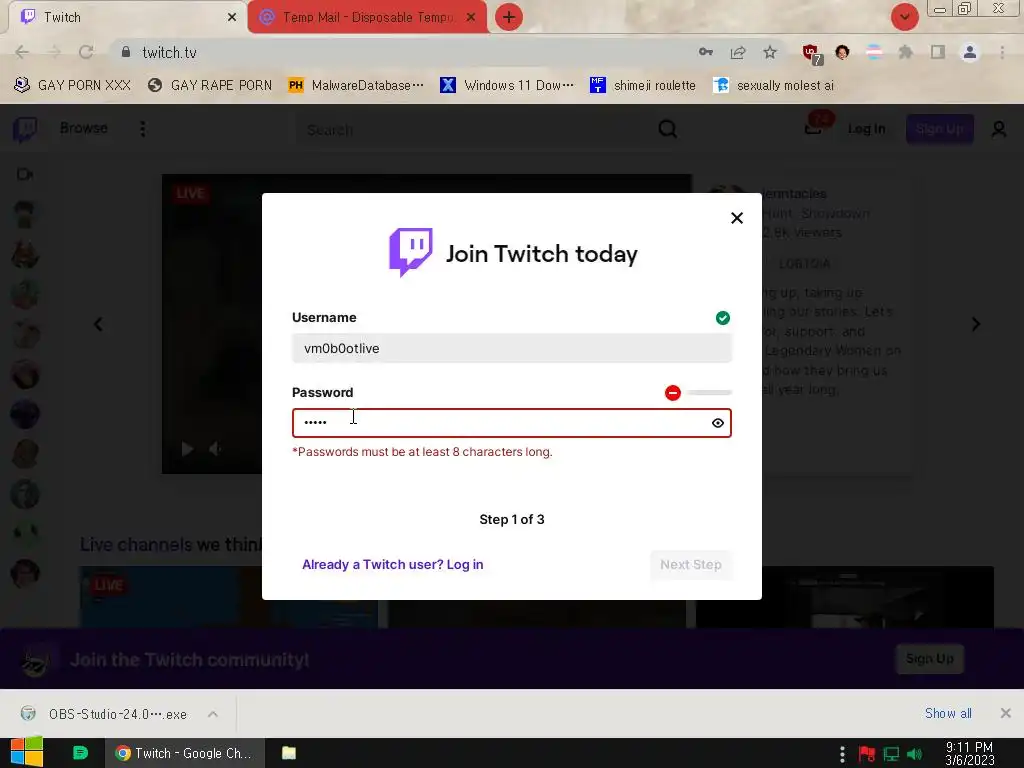
Task: Close the downloads bar
Action: 1006,713
